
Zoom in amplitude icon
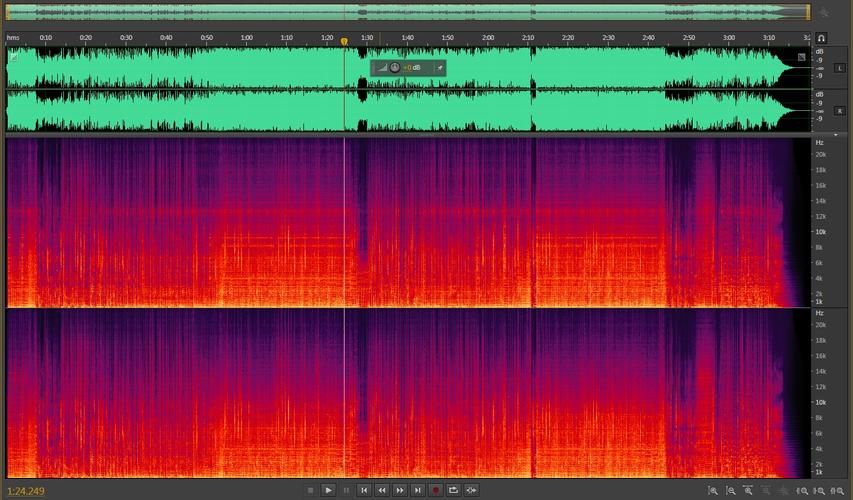[713, 491]
